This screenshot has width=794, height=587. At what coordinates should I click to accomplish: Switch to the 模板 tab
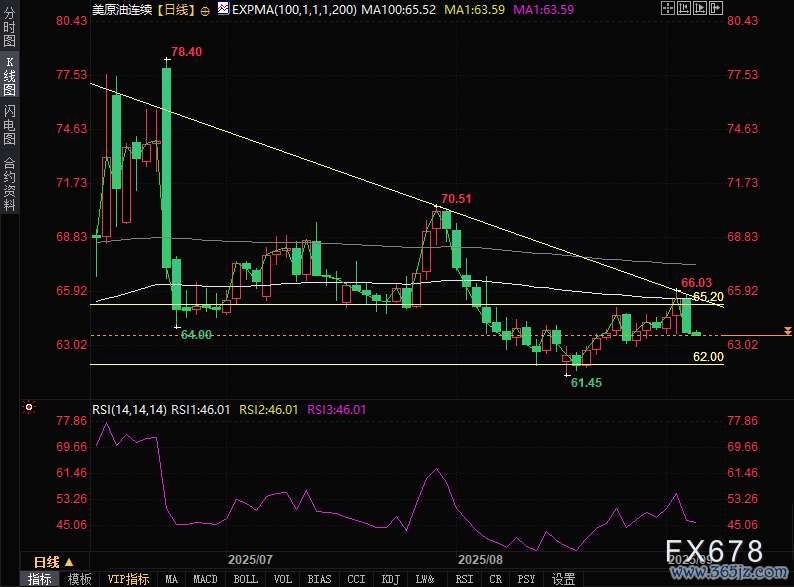[79, 579]
